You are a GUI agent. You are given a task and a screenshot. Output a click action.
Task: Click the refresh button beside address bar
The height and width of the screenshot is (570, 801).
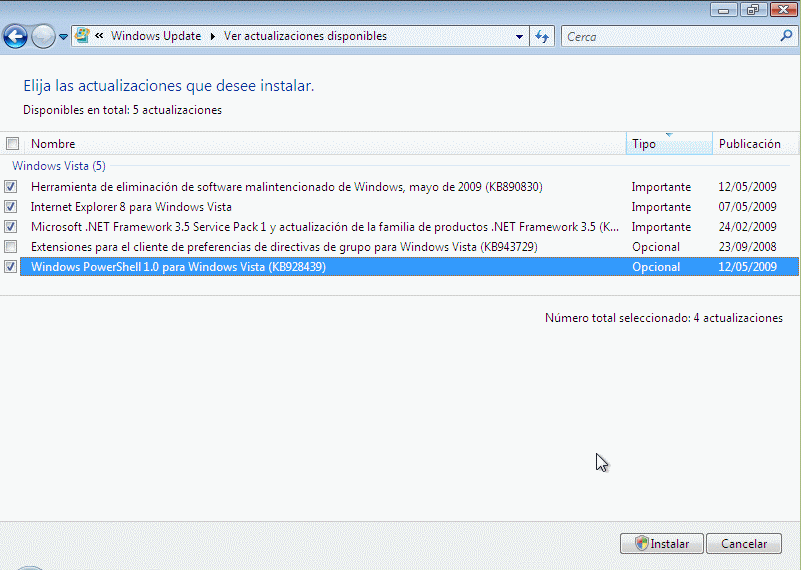pos(542,36)
